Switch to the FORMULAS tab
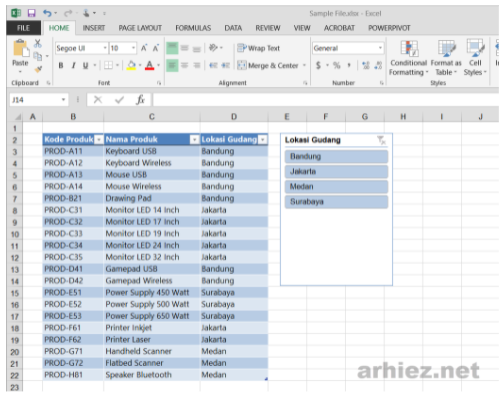503x397 pixels. [193, 28]
